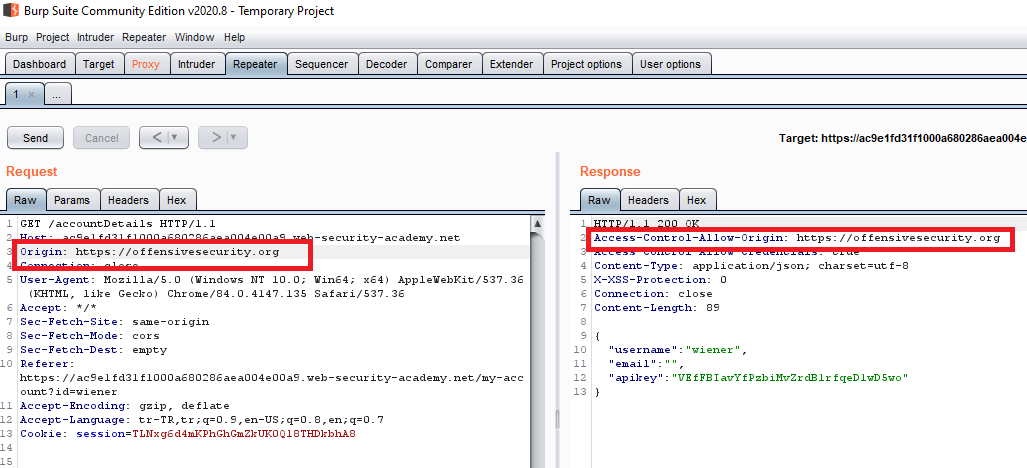
Task: Click the Sec-Fetch-Mode: cors line
Action: pyautogui.click(x=90, y=336)
